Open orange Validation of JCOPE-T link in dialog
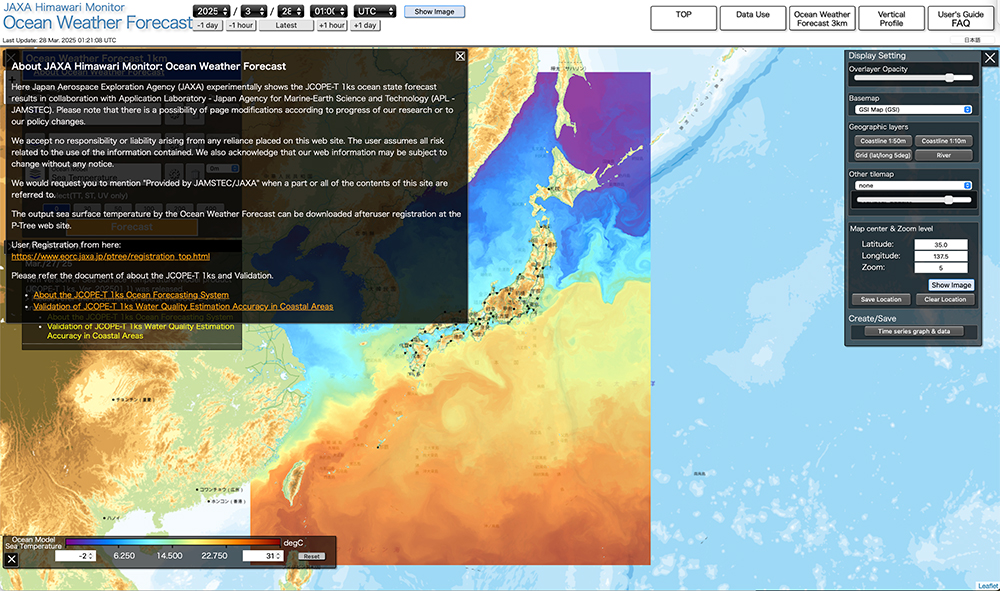 (x=183, y=306)
